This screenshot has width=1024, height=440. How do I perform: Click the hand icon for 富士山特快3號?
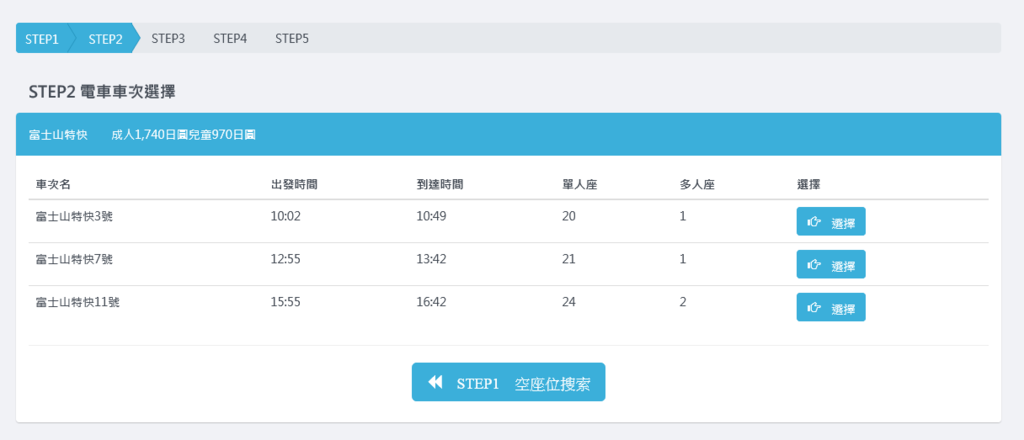tap(814, 222)
